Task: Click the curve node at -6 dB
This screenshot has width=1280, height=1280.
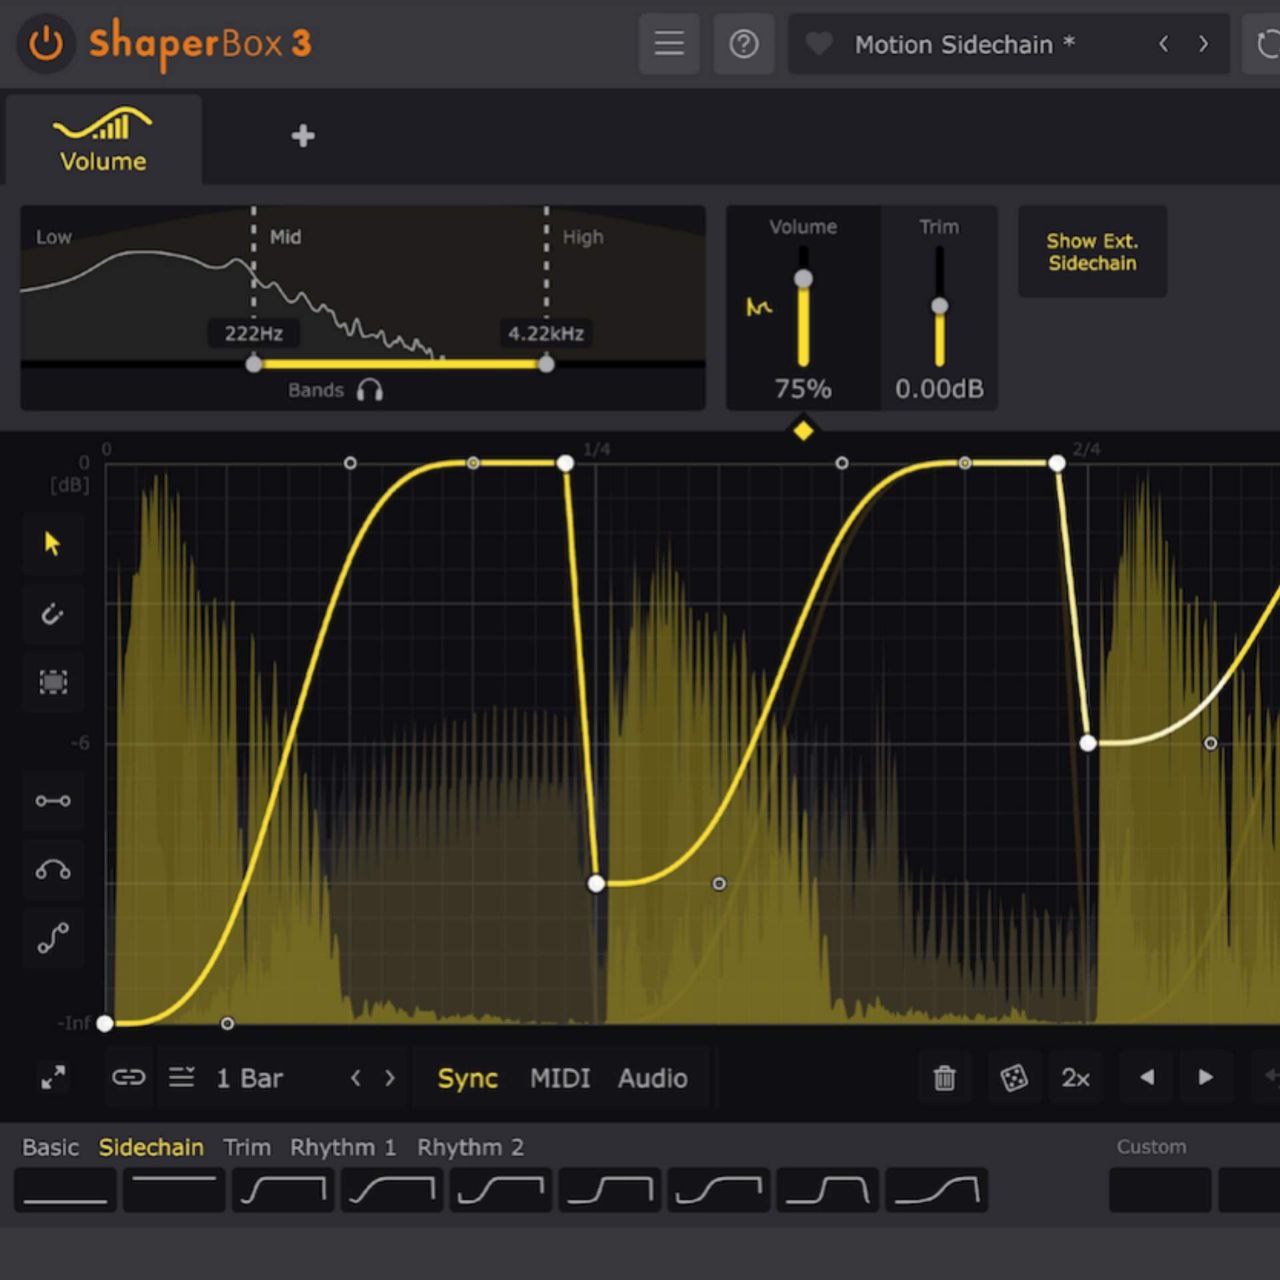Action: tap(1088, 743)
